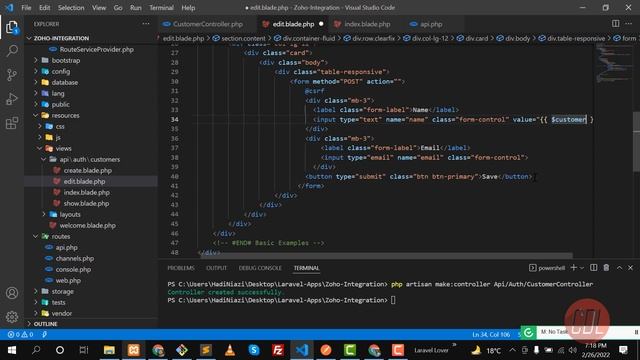Switch to PROBLEMS panel tab
This screenshot has height=360, width=640.
tap(181, 268)
